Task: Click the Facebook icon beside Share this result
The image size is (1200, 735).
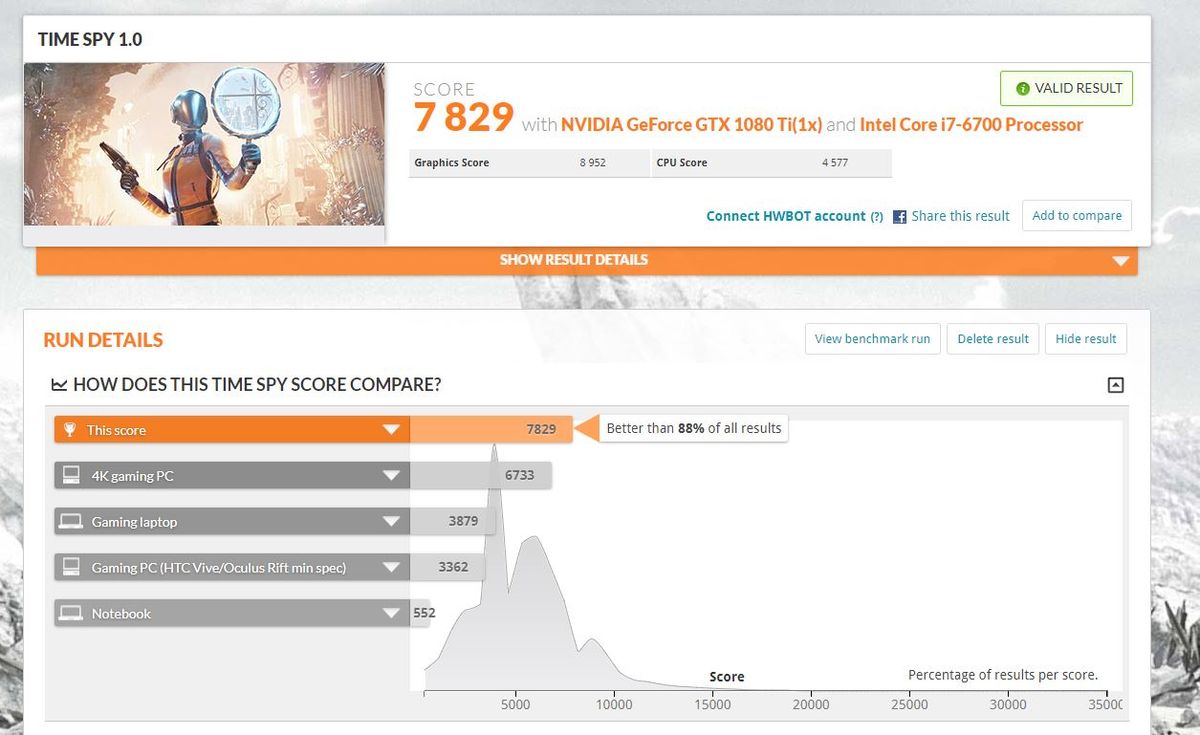Action: tap(899, 216)
